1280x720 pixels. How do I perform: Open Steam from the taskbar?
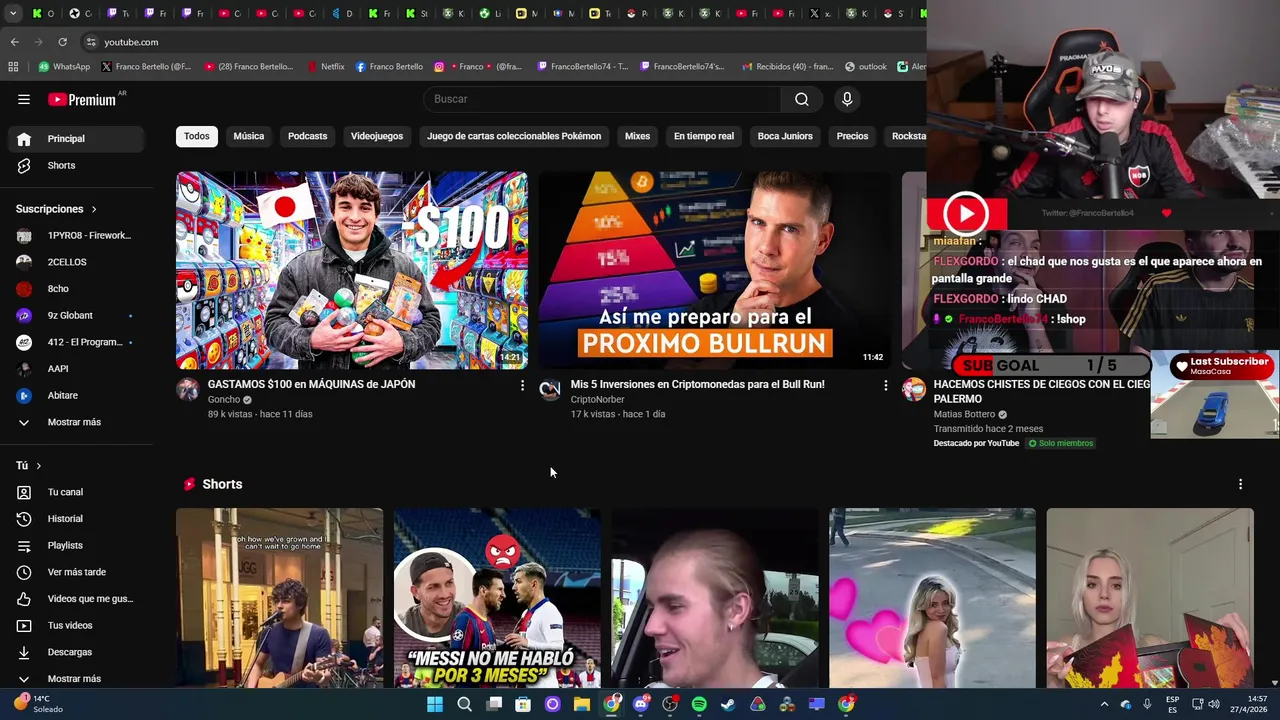pos(728,704)
